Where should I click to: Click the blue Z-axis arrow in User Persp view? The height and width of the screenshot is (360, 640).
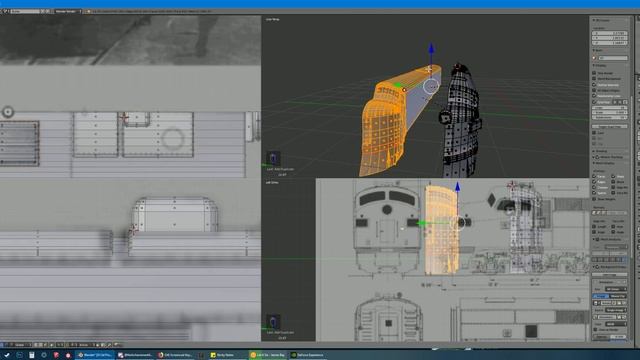[x=431, y=47]
